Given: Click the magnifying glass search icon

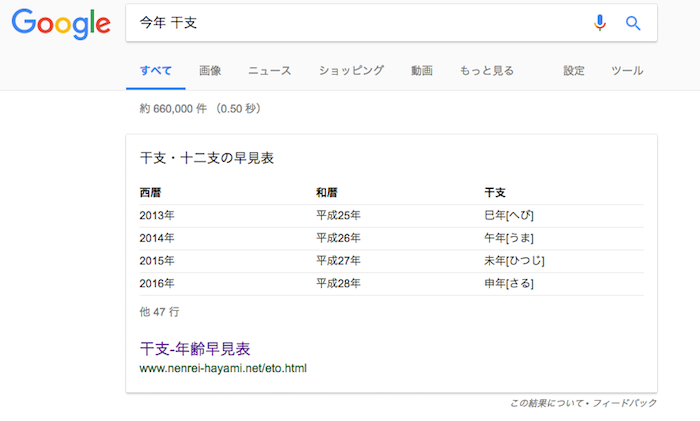Looking at the screenshot, I should pyautogui.click(x=632, y=23).
